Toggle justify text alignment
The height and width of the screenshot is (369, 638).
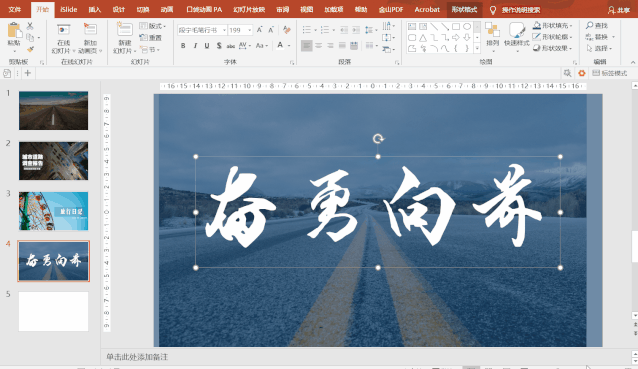342,46
